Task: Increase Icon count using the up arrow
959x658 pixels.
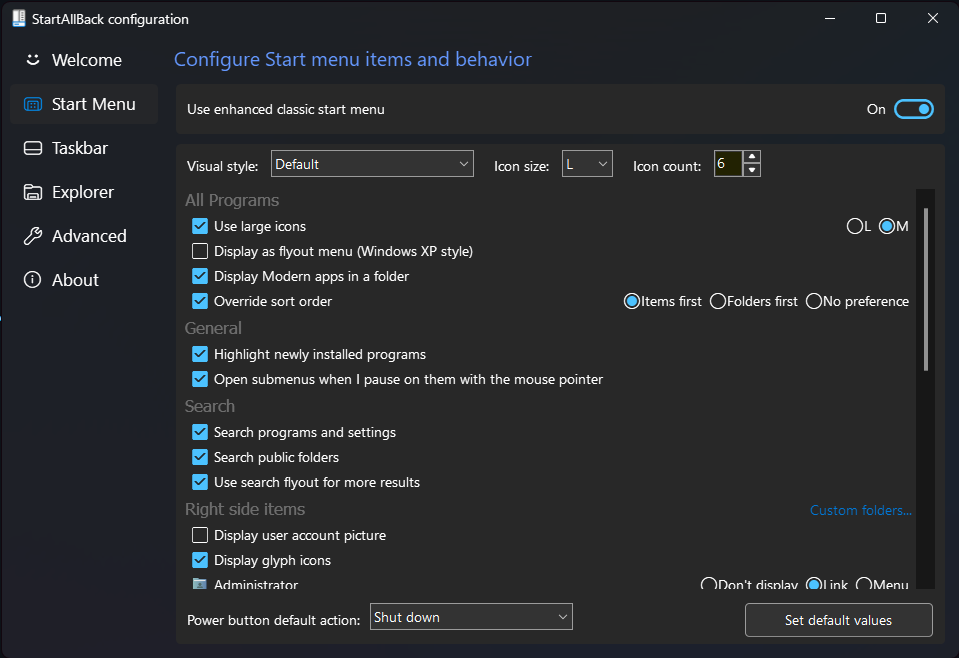Action: pyautogui.click(x=750, y=159)
